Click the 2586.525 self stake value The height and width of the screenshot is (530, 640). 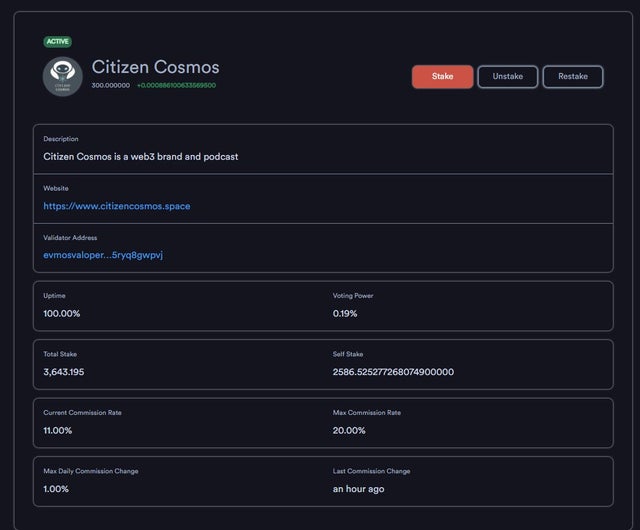coord(393,372)
